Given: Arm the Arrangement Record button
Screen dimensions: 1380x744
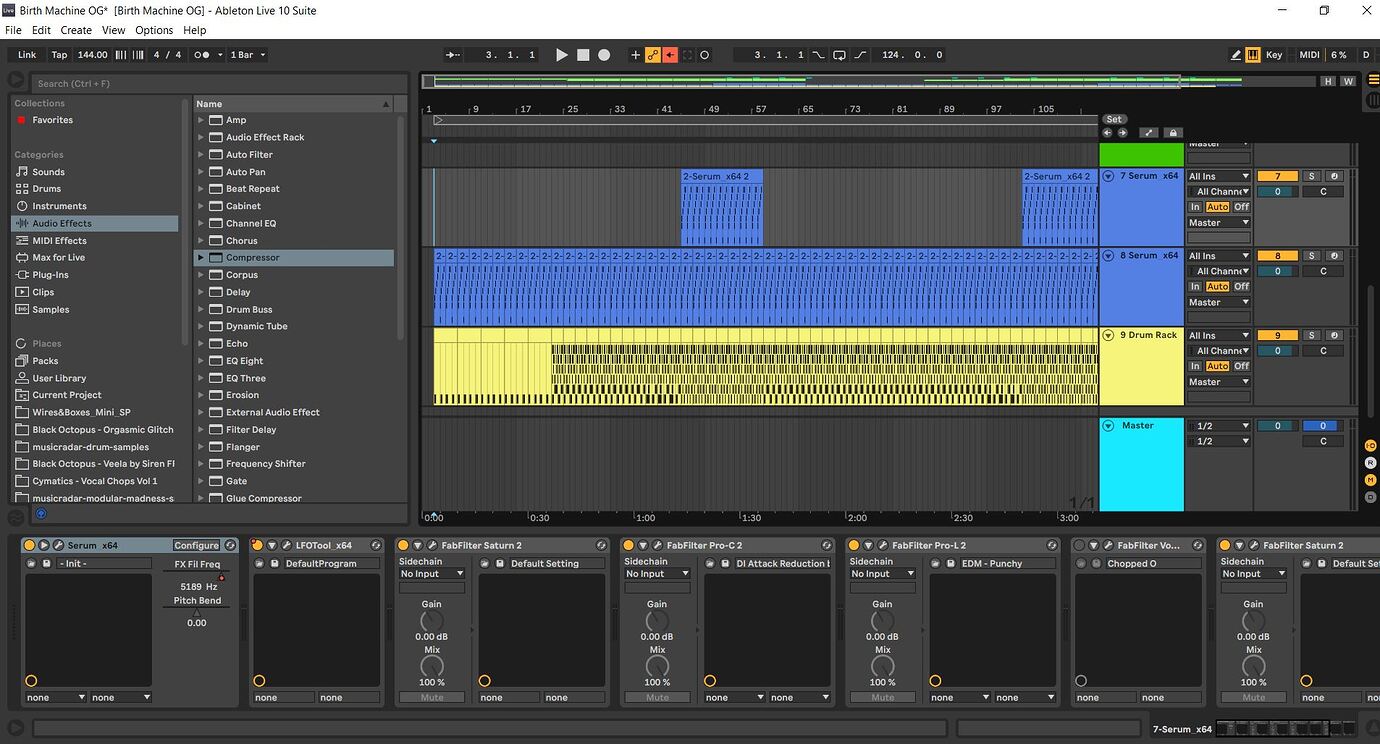Looking at the screenshot, I should [x=604, y=55].
